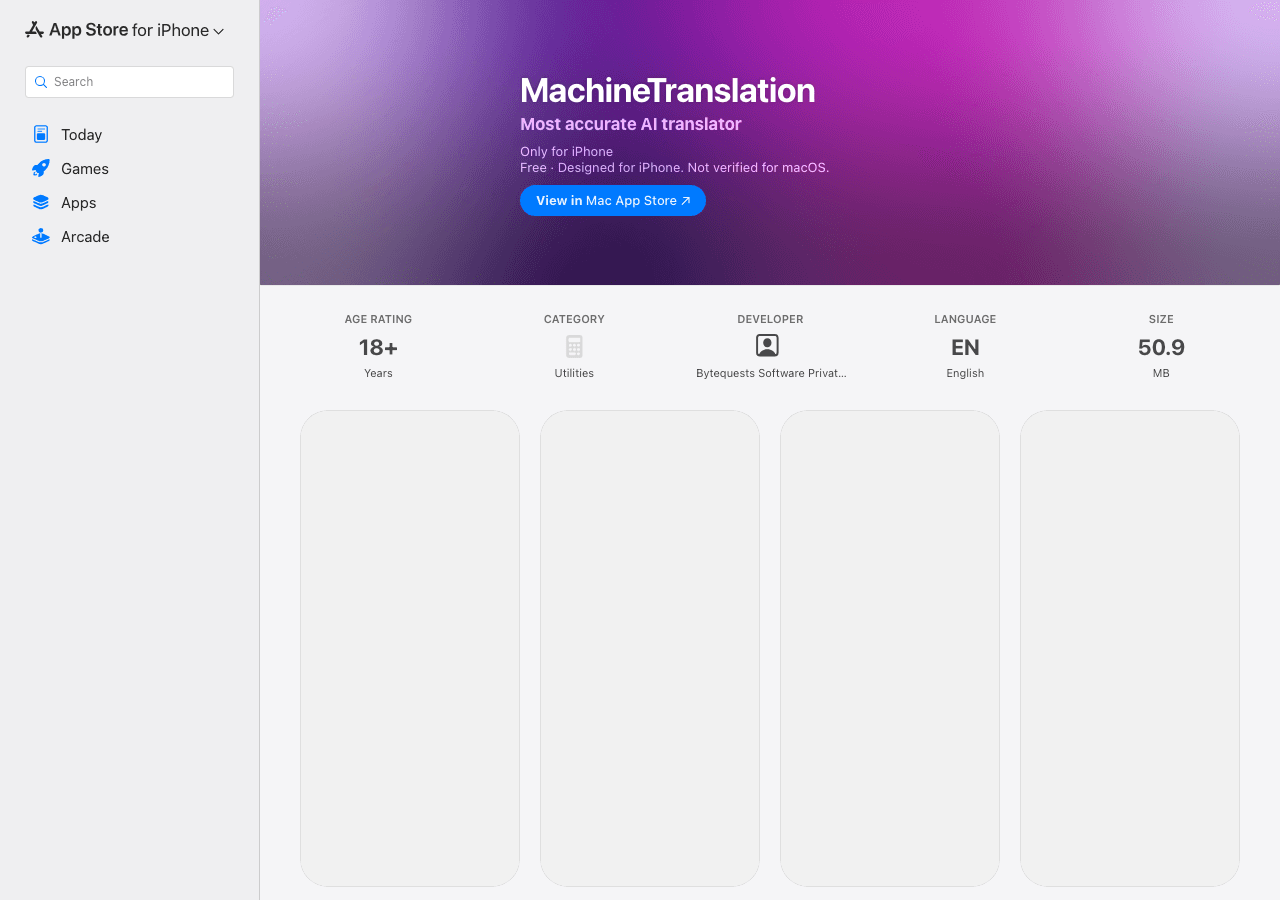Click the English language label
1280x900 pixels.
click(x=965, y=373)
